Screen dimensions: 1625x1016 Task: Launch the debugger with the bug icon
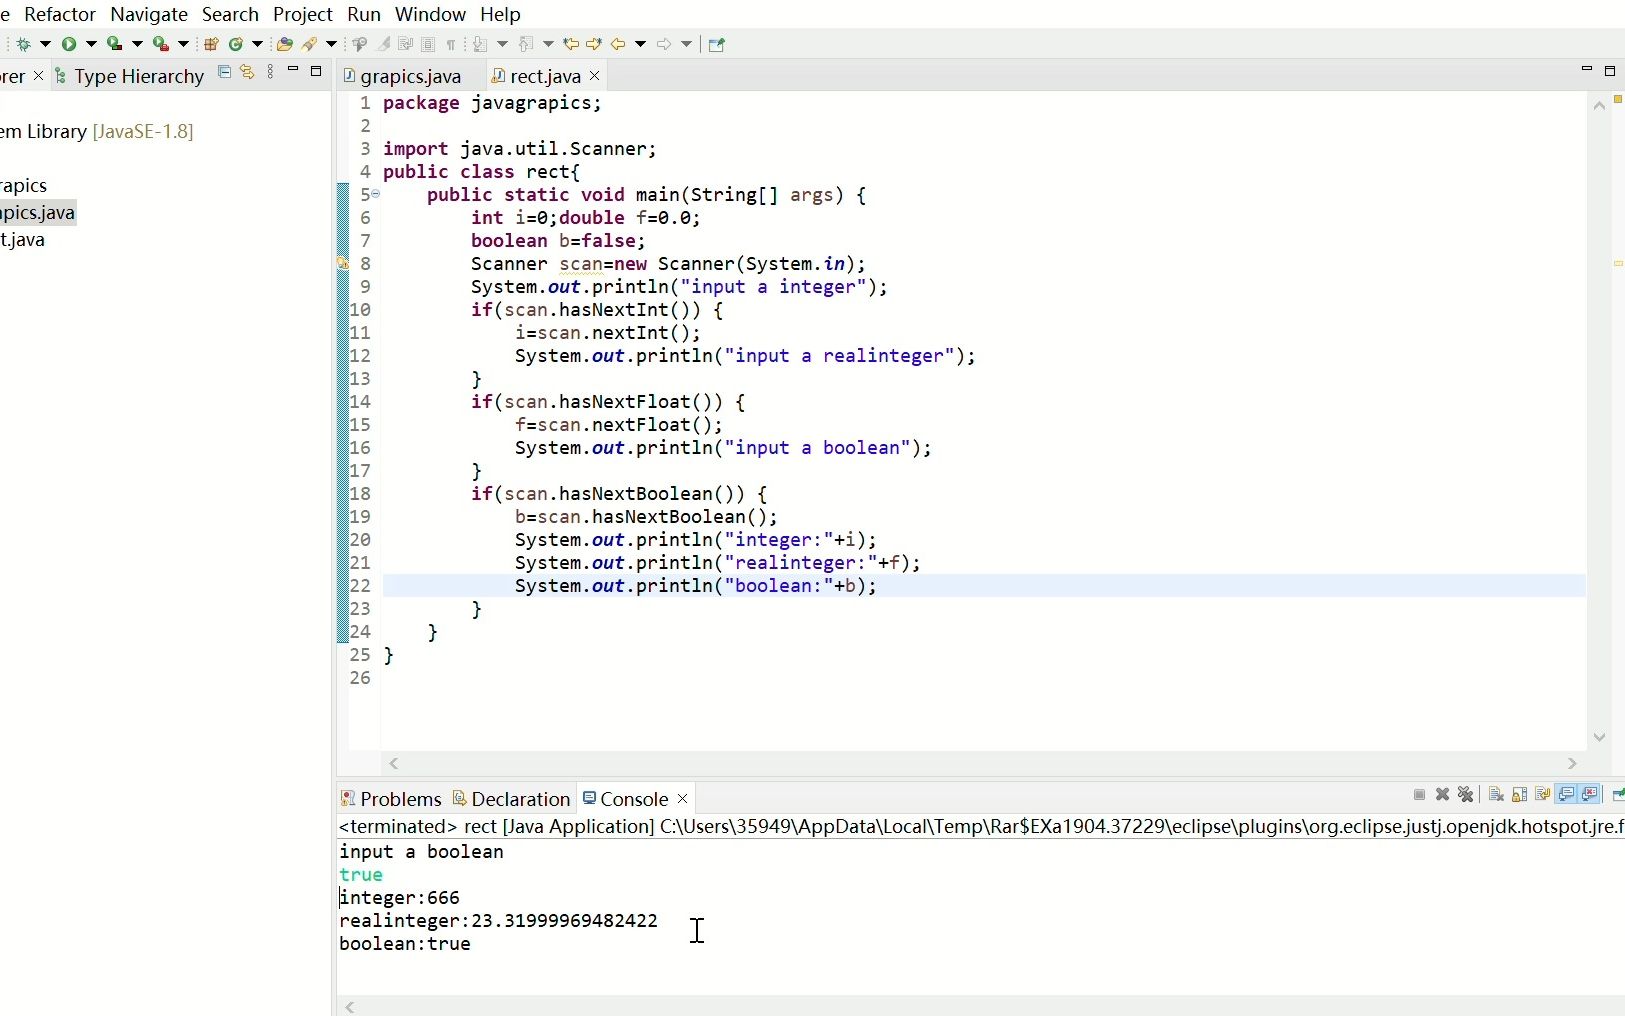pyautogui.click(x=25, y=44)
